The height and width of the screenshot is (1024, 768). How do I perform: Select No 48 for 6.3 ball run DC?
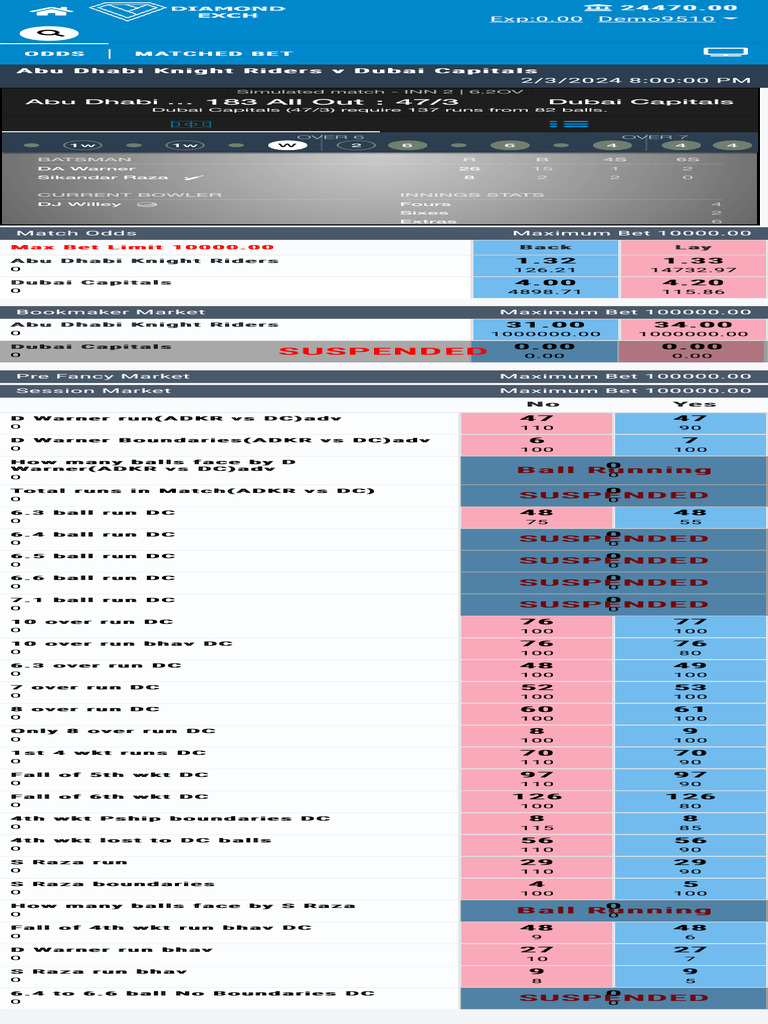point(537,517)
